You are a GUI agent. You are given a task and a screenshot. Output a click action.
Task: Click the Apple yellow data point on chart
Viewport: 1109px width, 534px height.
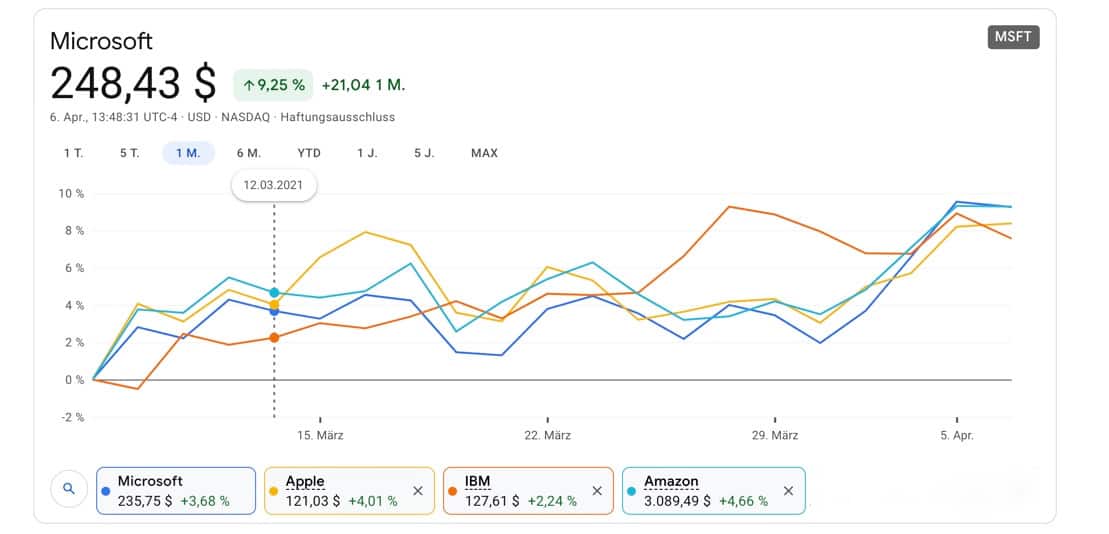tap(274, 305)
